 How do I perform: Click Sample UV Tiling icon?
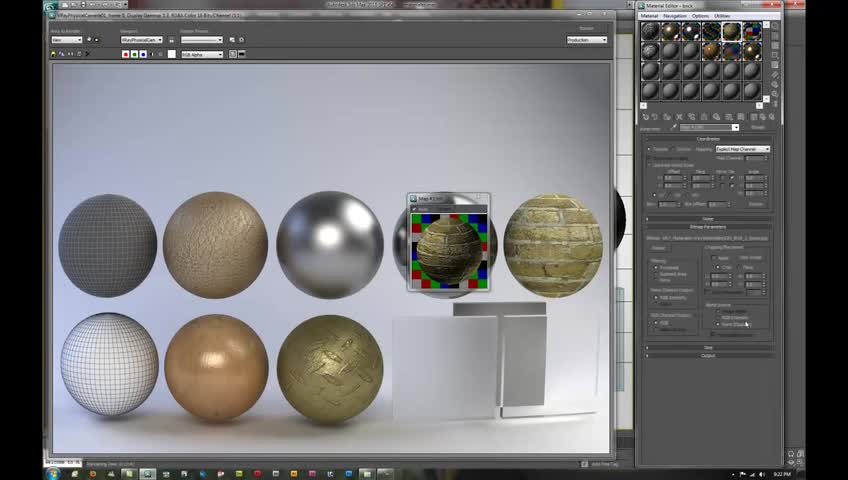click(775, 55)
